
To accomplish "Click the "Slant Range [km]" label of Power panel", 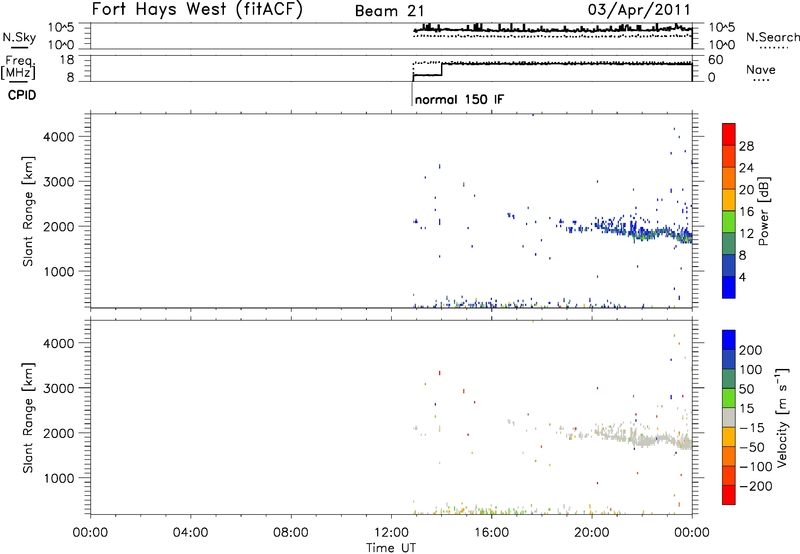I will [28, 211].
